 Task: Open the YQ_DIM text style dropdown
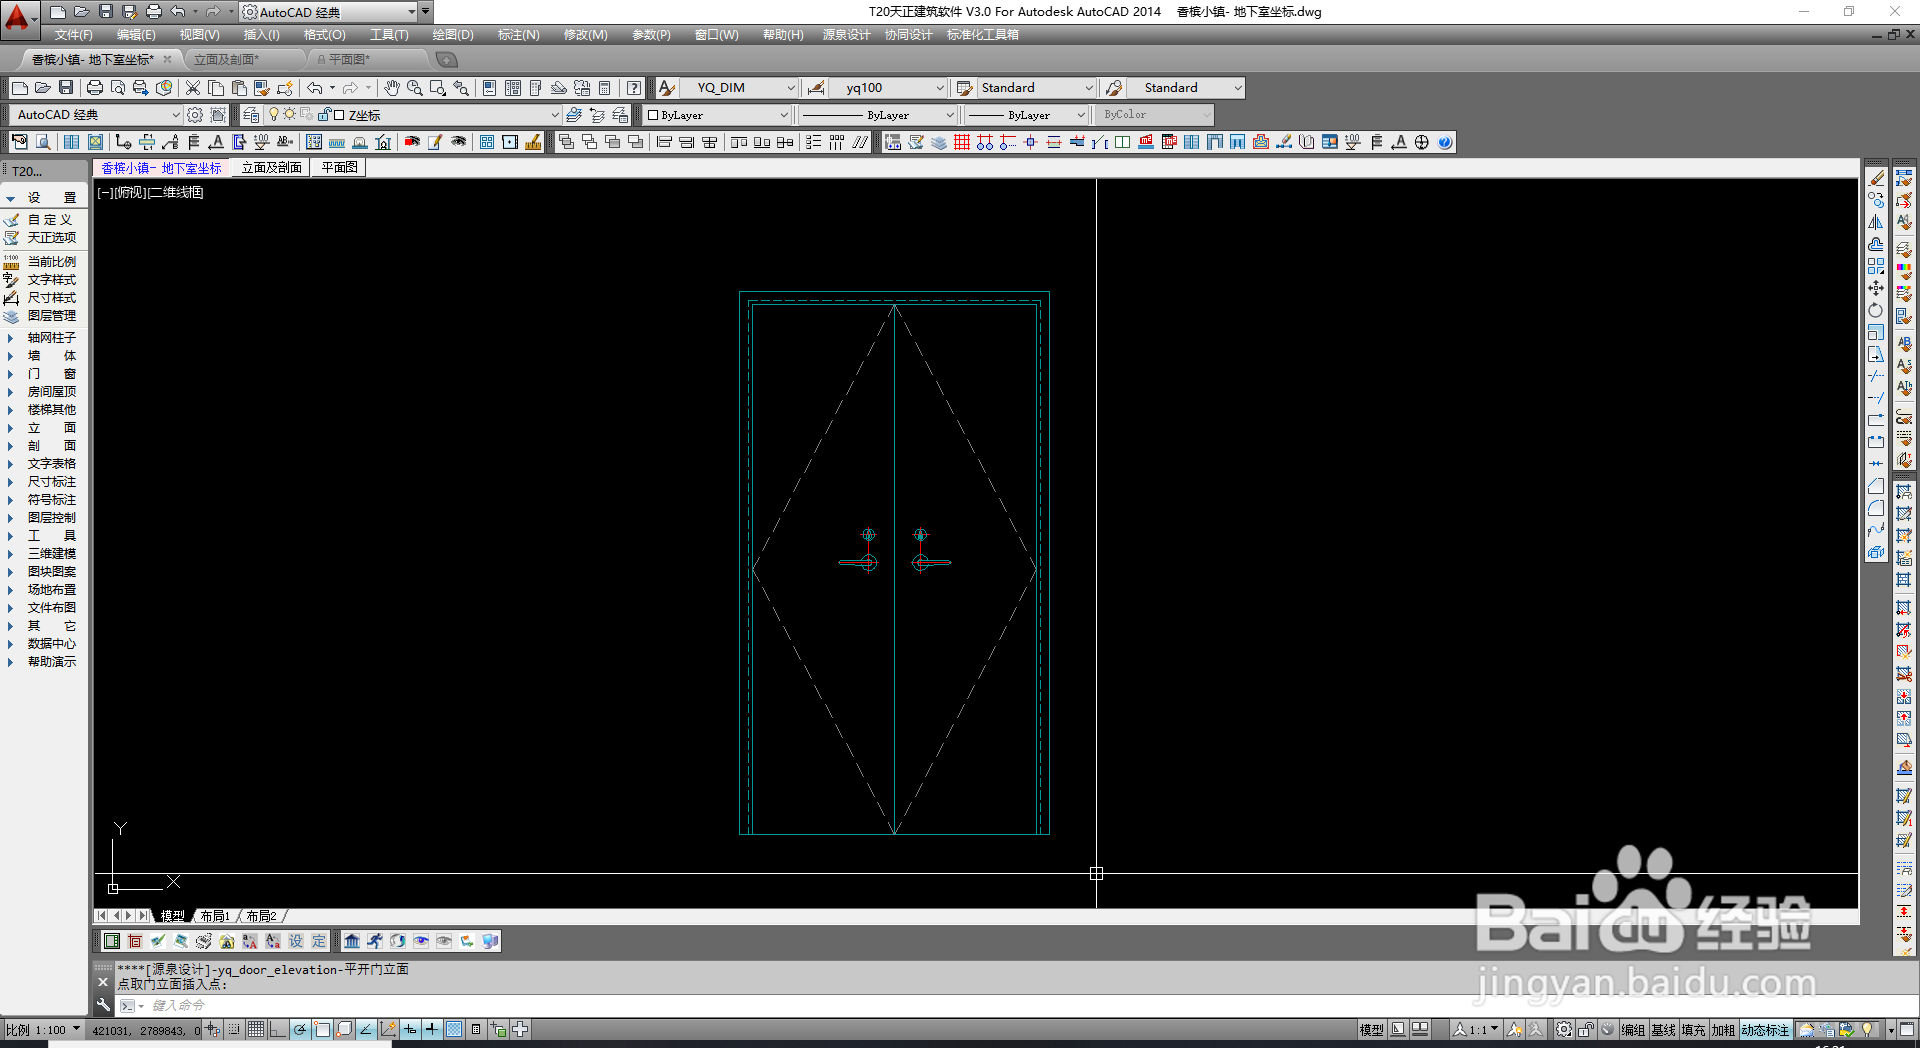pos(790,88)
